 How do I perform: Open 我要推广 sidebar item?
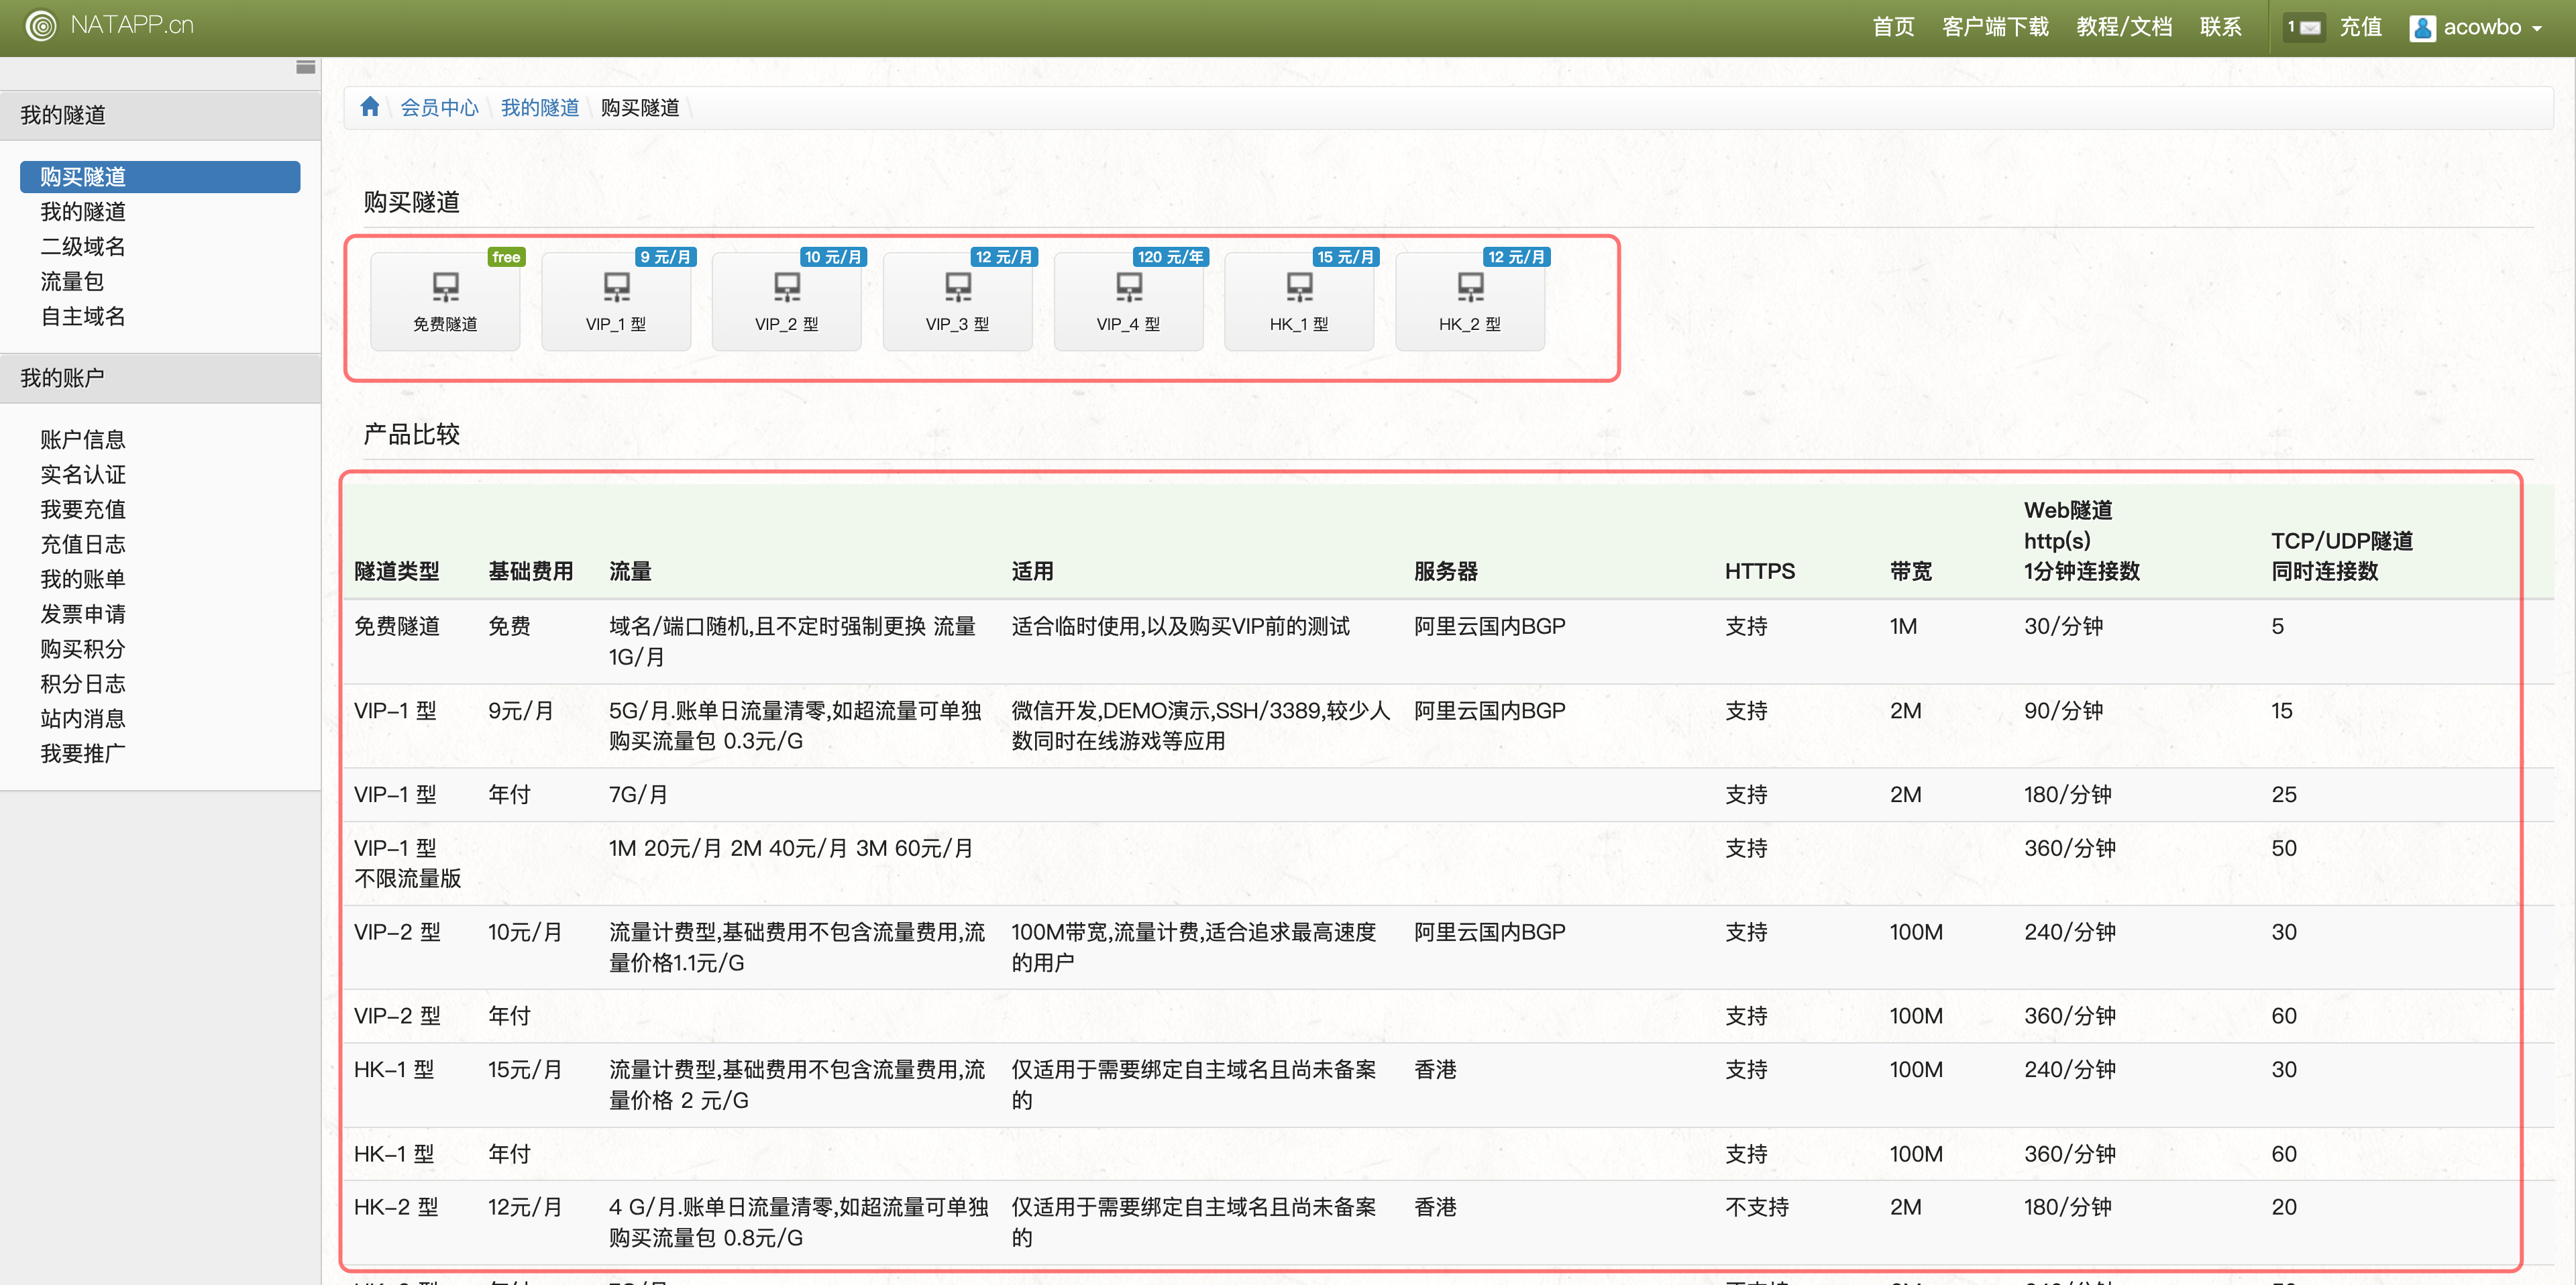point(83,754)
